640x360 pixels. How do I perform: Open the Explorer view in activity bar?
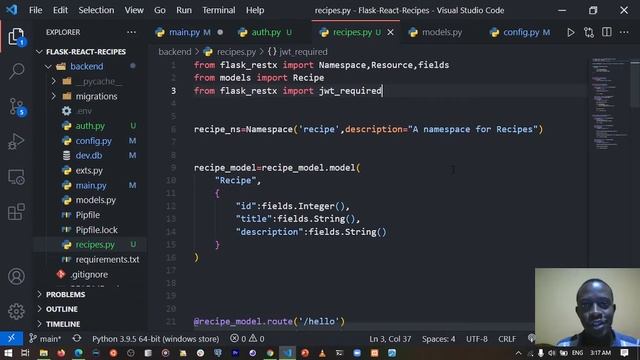(16, 37)
